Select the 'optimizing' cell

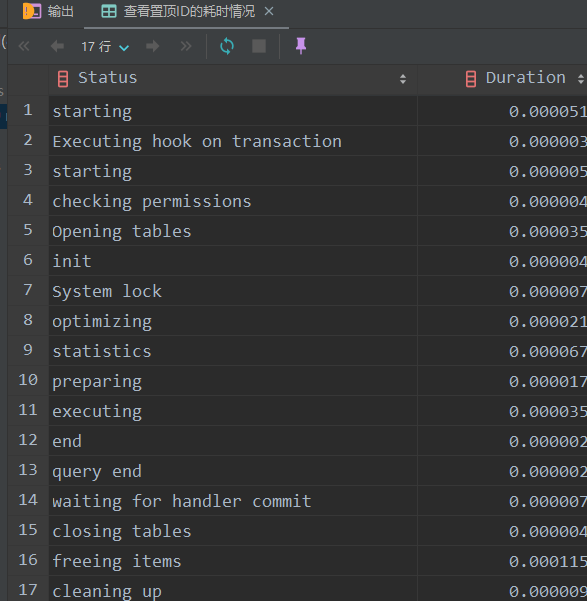point(233,321)
